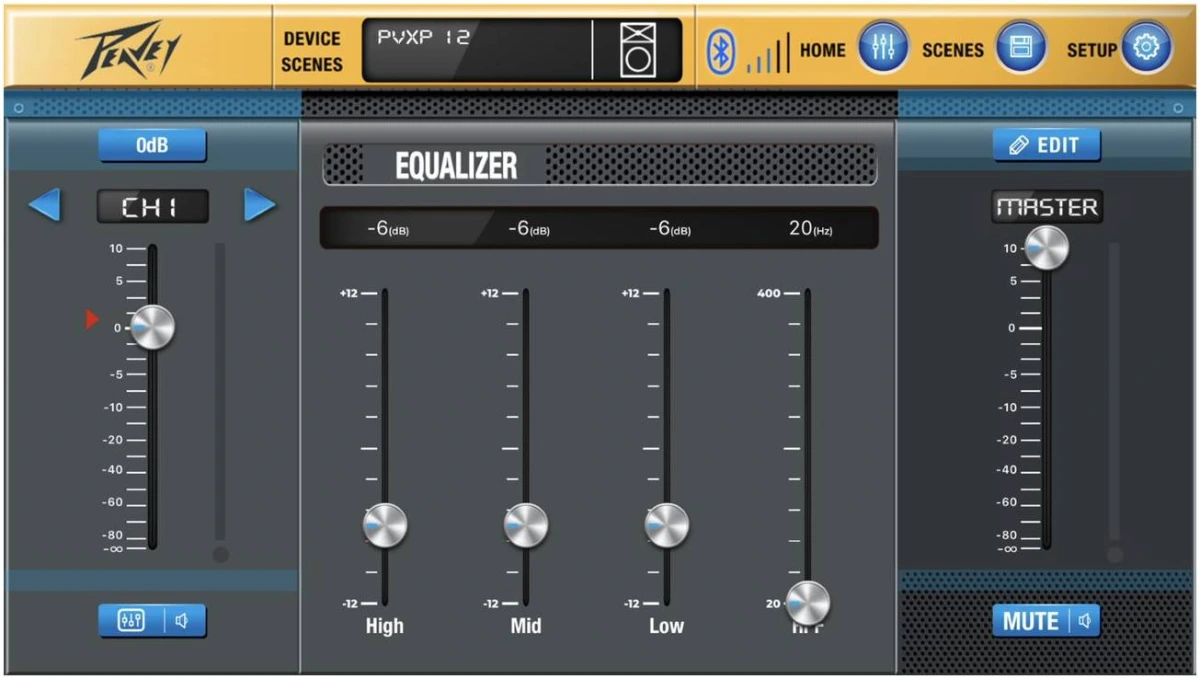This screenshot has width=1200, height=679.
Task: Click the CH1 channel name display
Action: 152,207
